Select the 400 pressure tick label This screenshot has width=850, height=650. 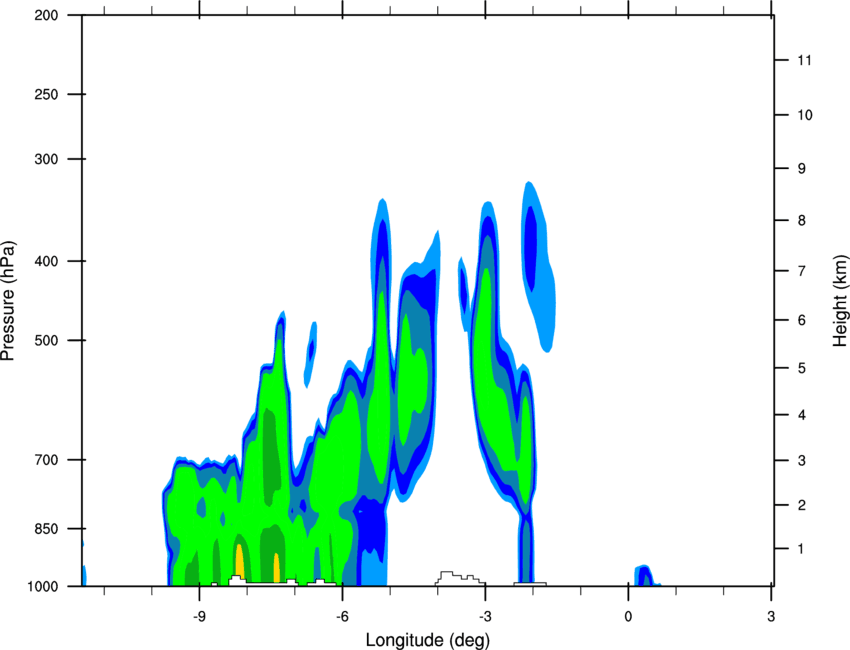point(46,261)
